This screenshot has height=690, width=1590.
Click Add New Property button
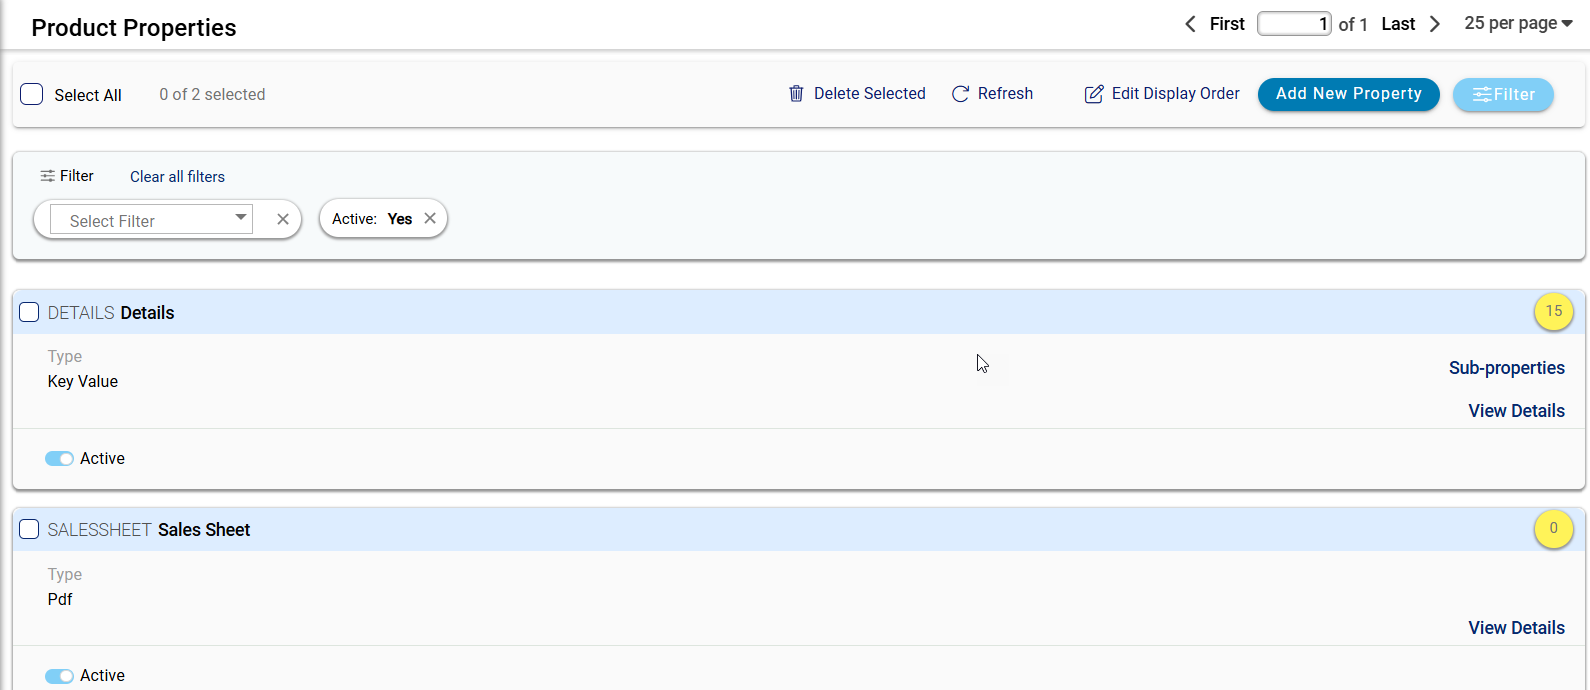coord(1348,94)
